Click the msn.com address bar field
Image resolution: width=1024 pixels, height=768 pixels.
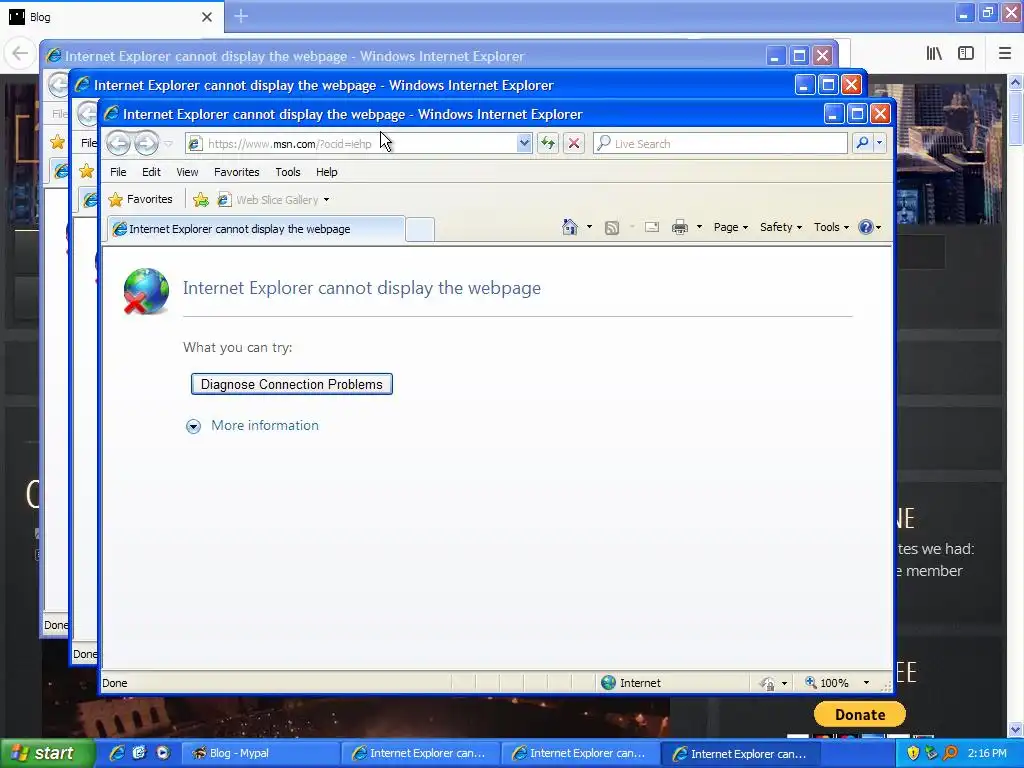click(358, 144)
